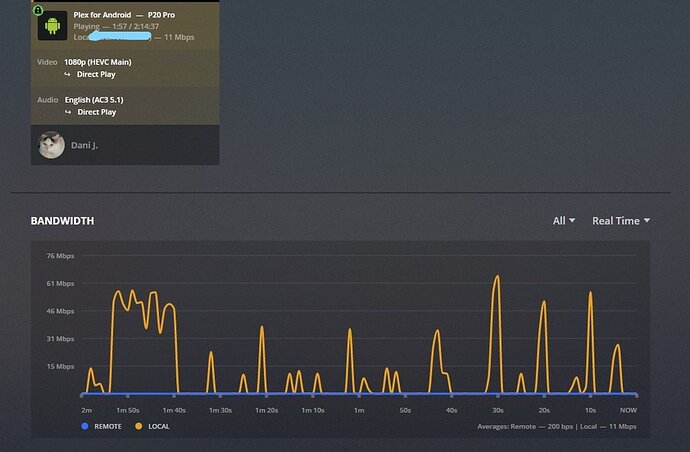Toggle the REMOTE legend series
Screen dimensions: 690x452
pyautogui.click(x=102, y=426)
